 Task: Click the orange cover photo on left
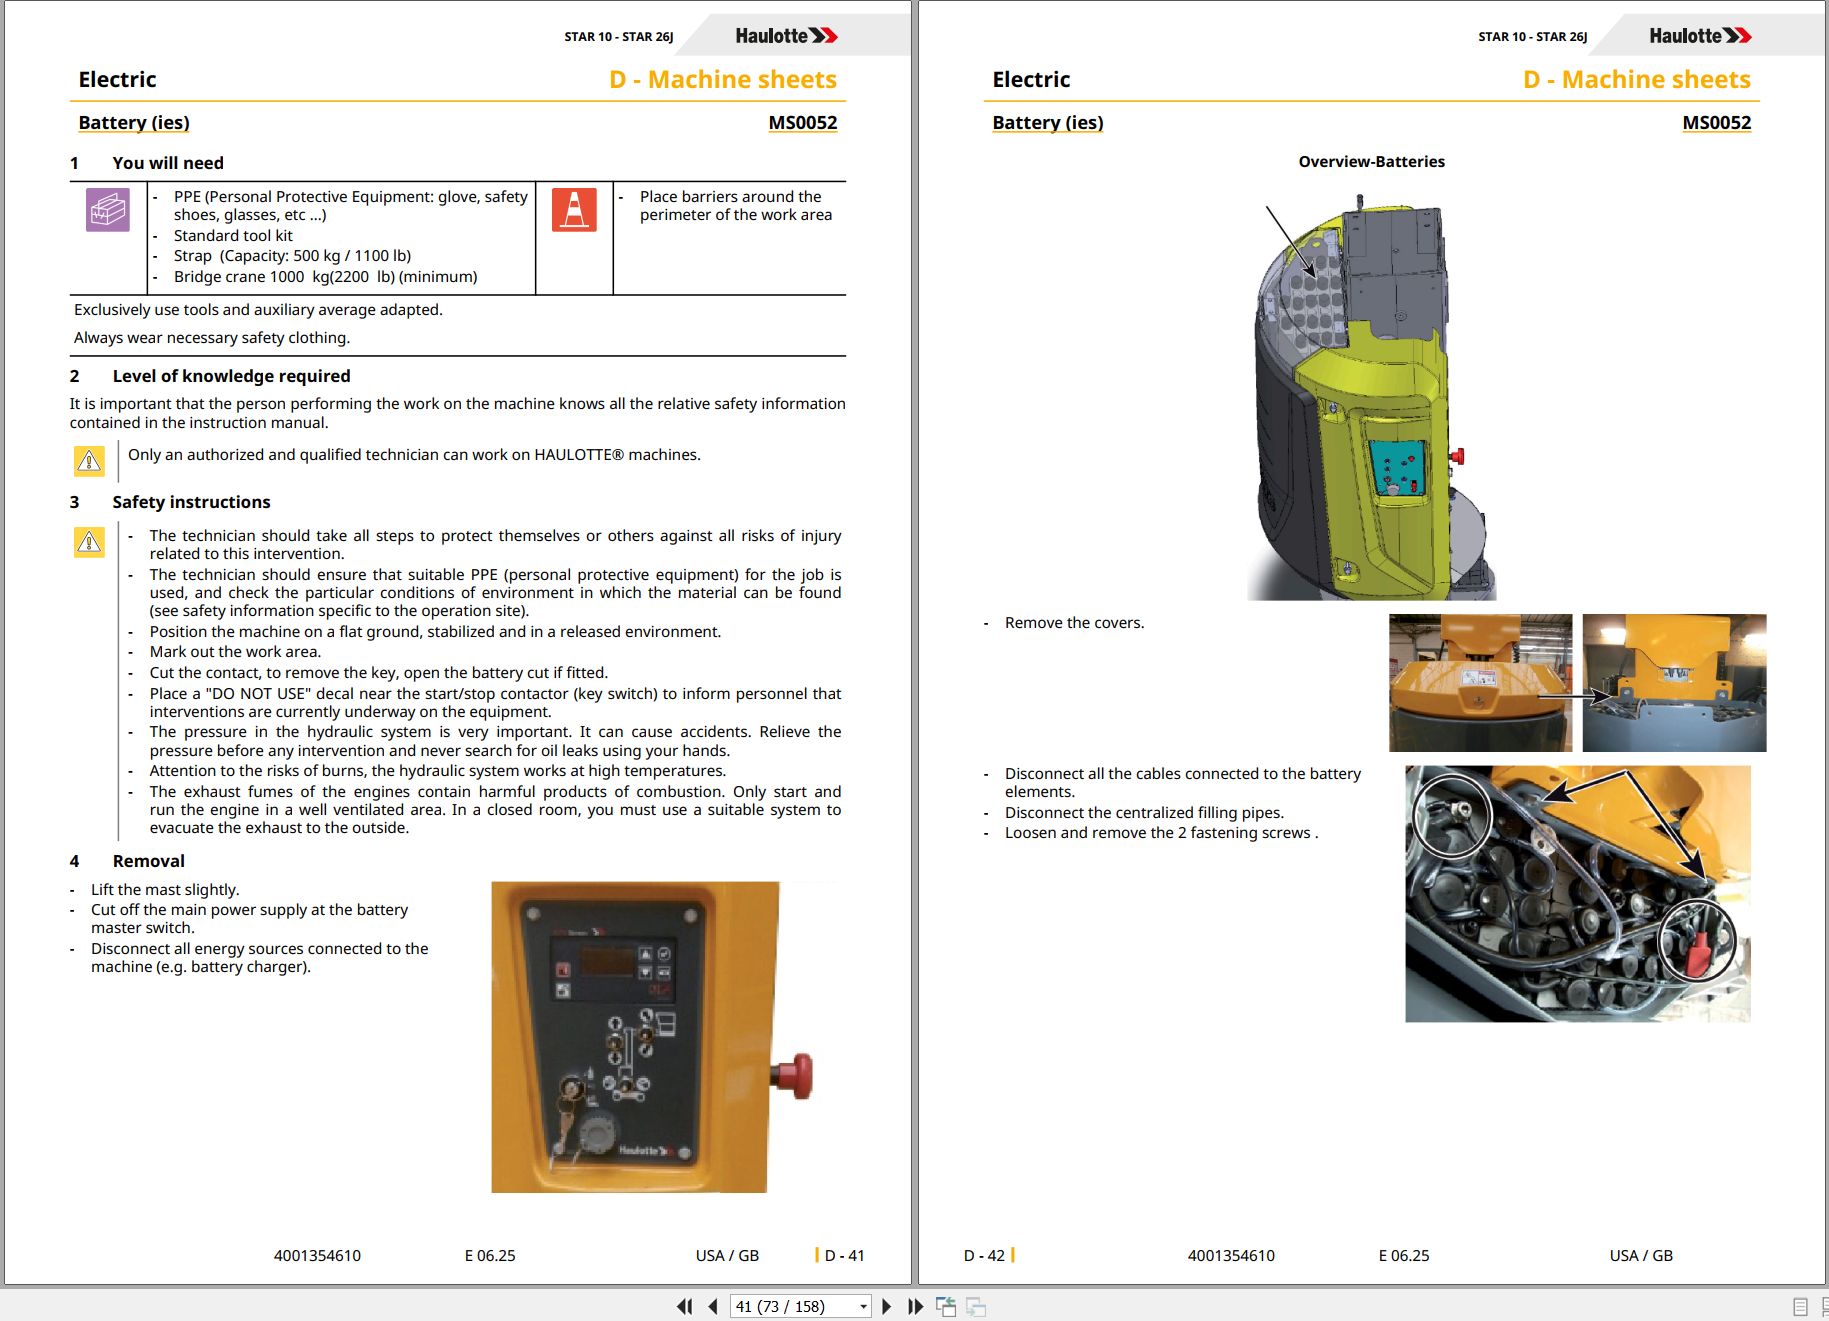(x=1480, y=683)
